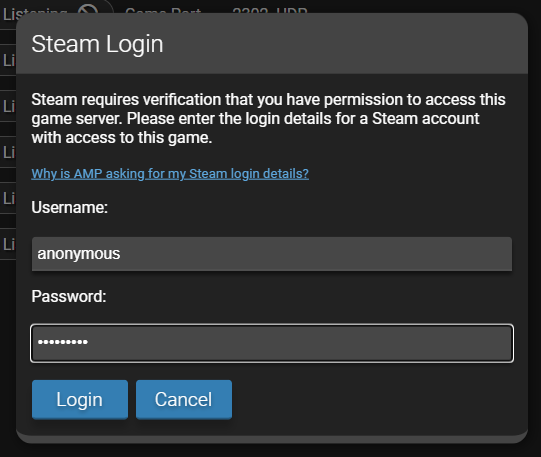Click the 'Username:' label
Image resolution: width=541 pixels, height=457 pixels.
(x=70, y=208)
